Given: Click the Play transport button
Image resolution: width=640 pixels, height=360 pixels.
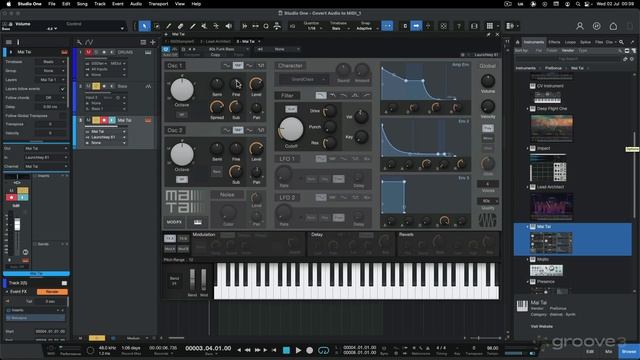Looking at the screenshot, I should [298, 350].
